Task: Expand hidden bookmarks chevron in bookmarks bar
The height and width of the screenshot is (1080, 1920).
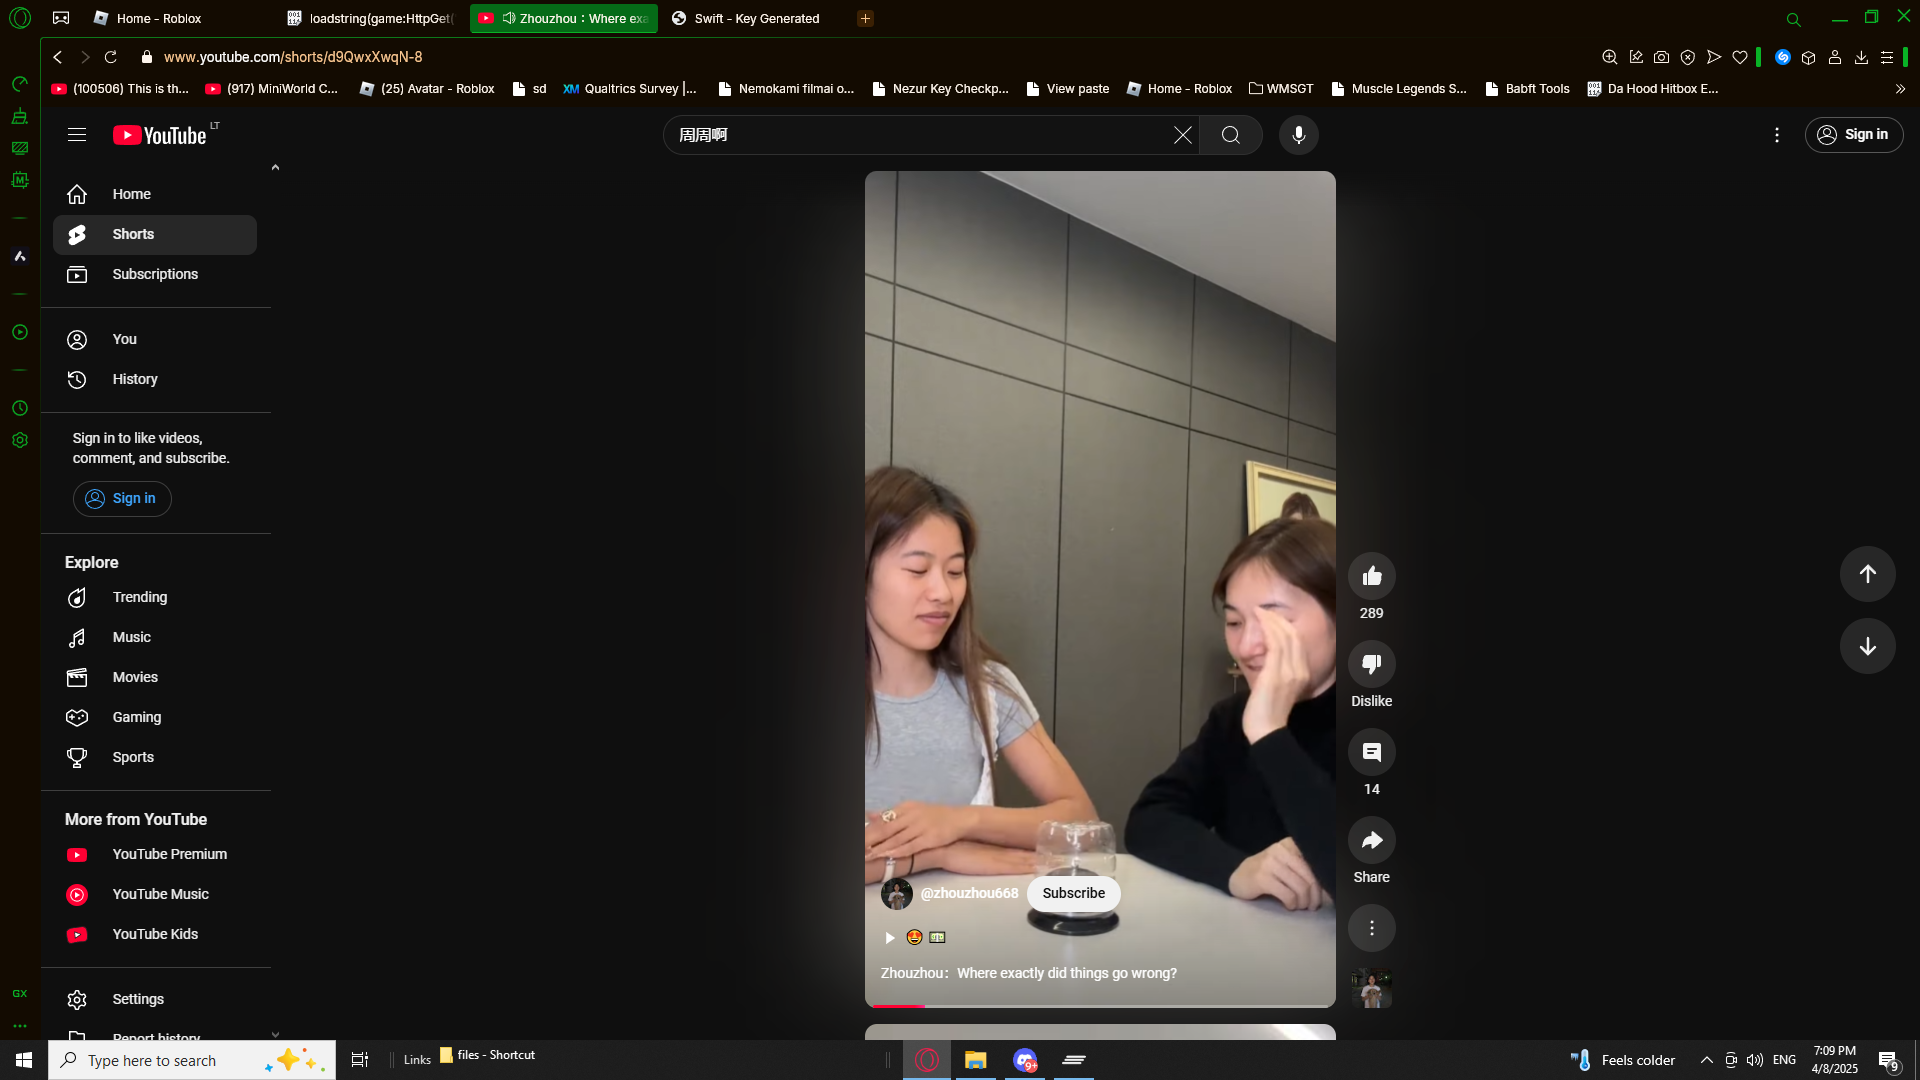Action: (1900, 89)
